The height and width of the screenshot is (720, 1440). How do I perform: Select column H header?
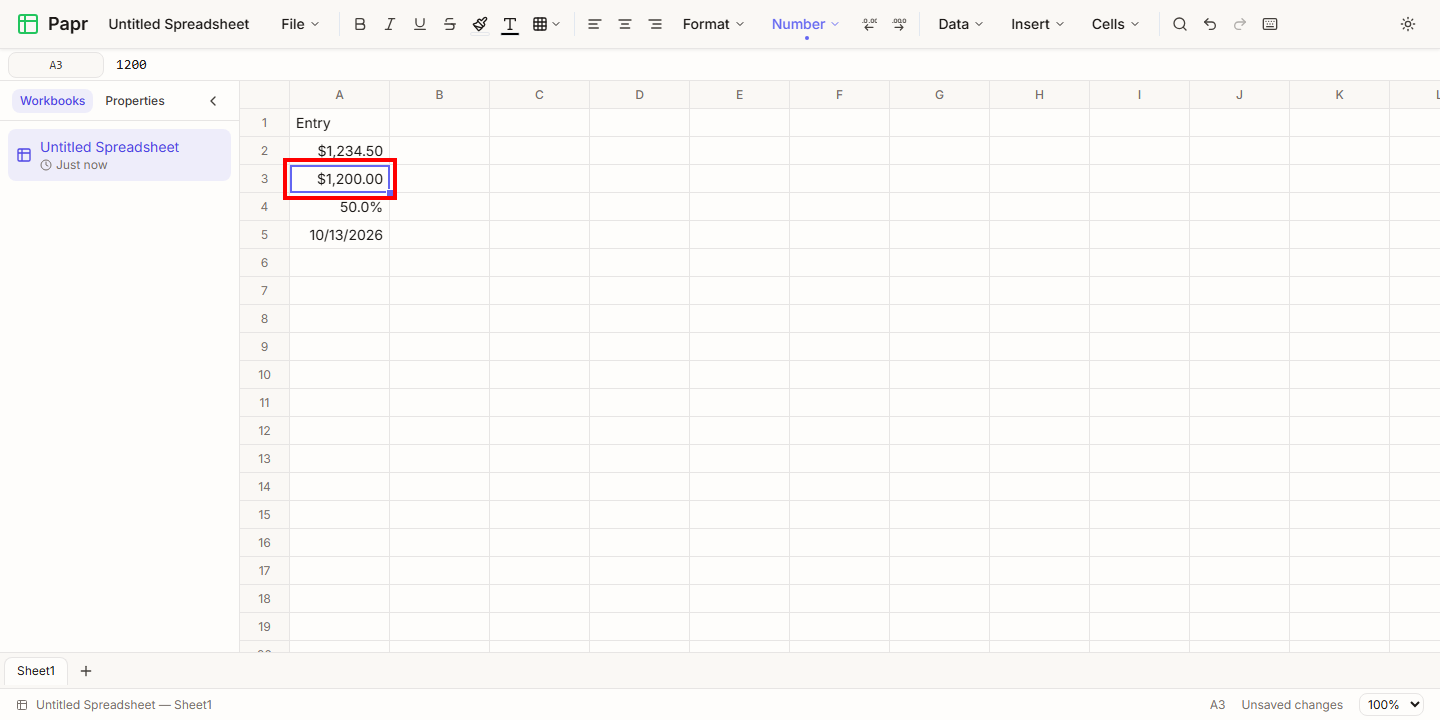click(1040, 95)
